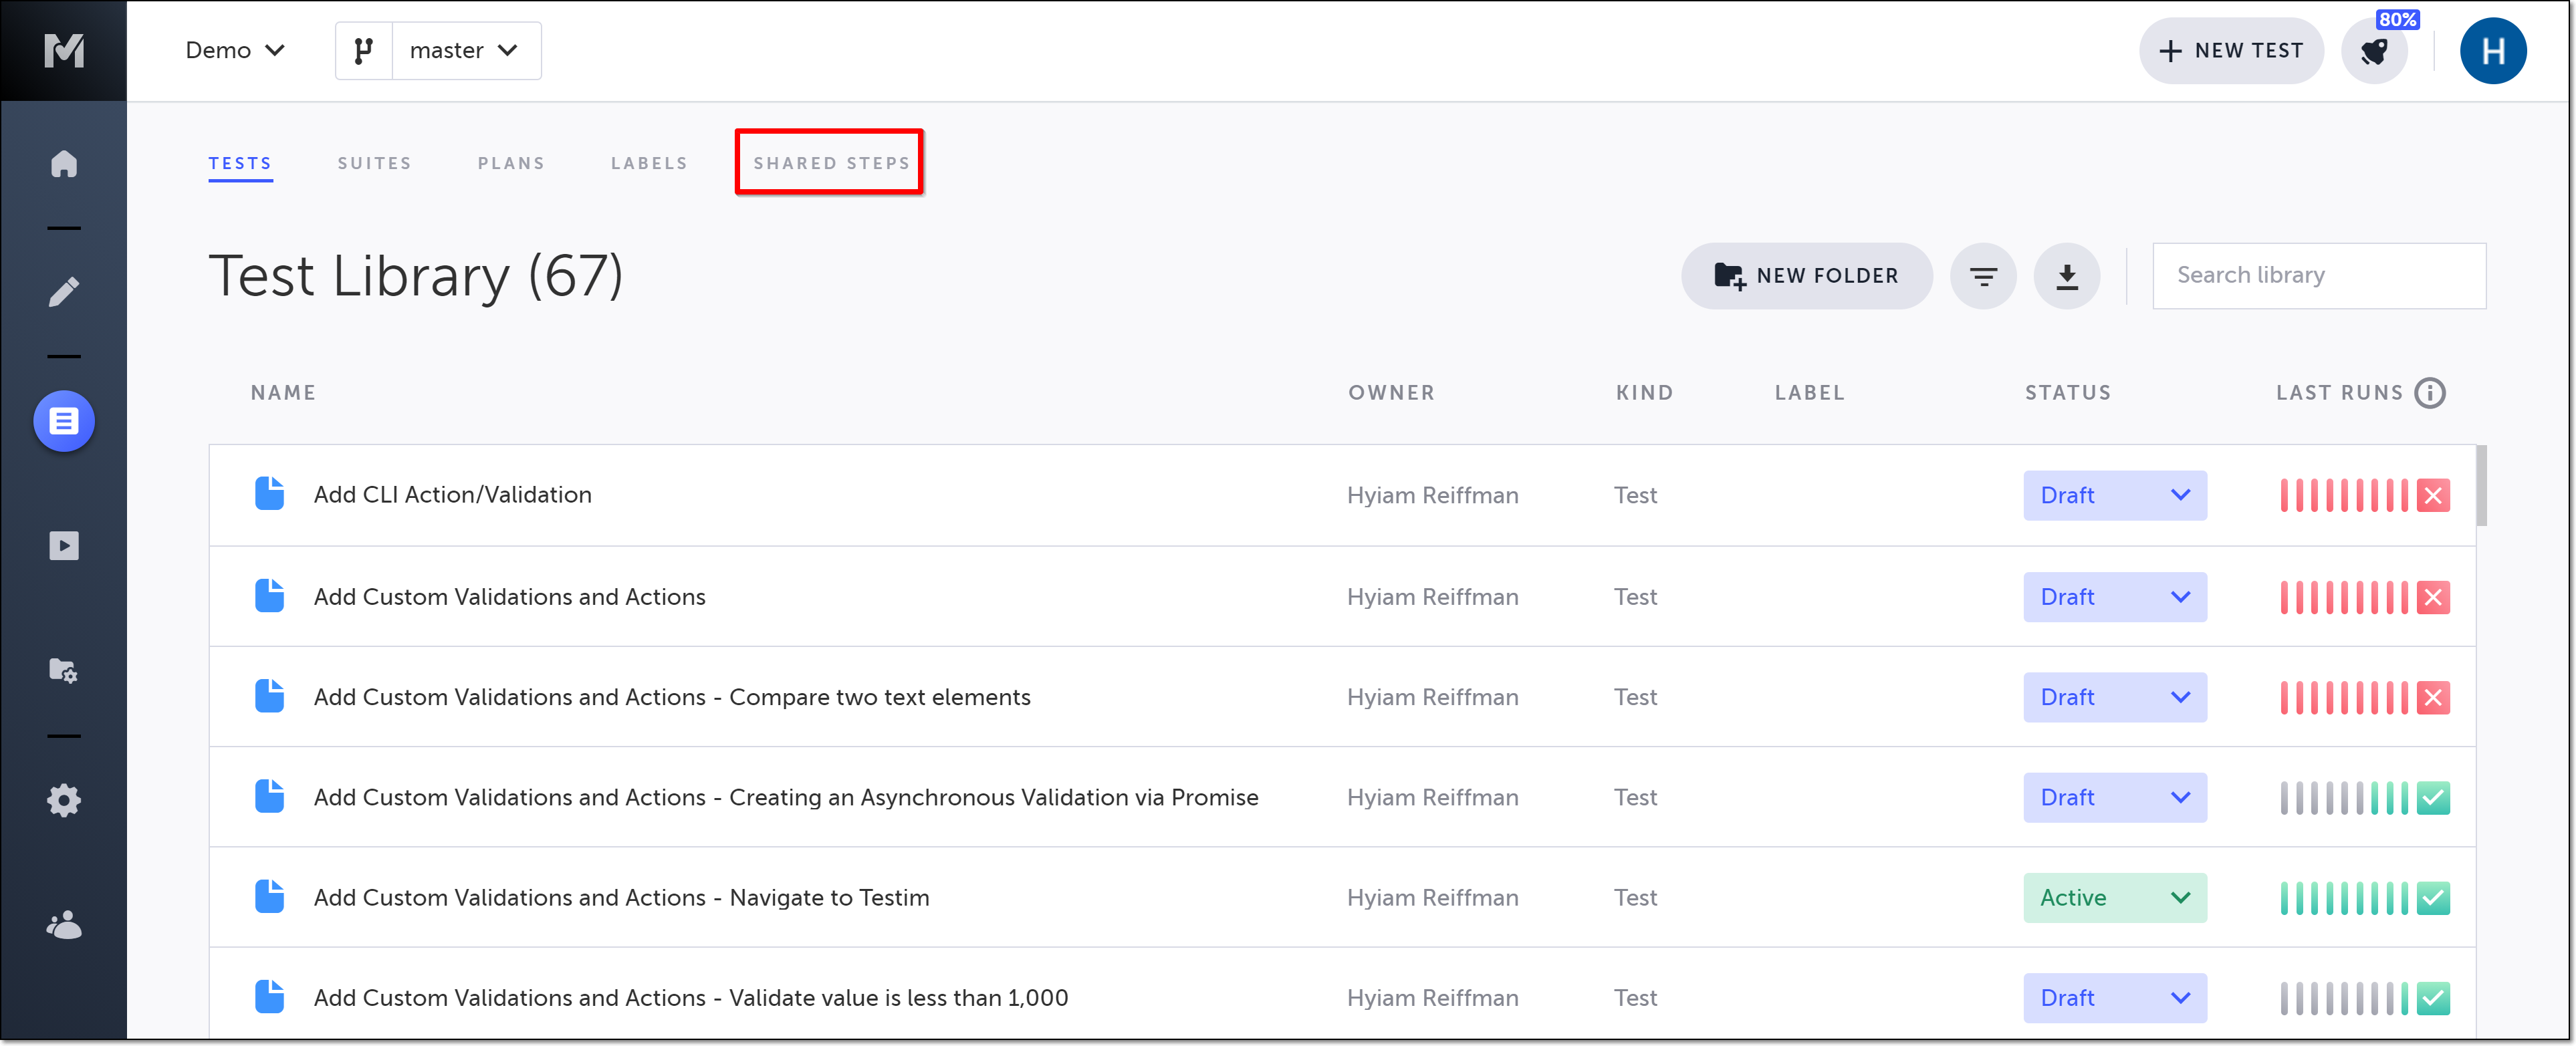Switch to the Suites tab
2576x1046 pixels.
coord(374,163)
